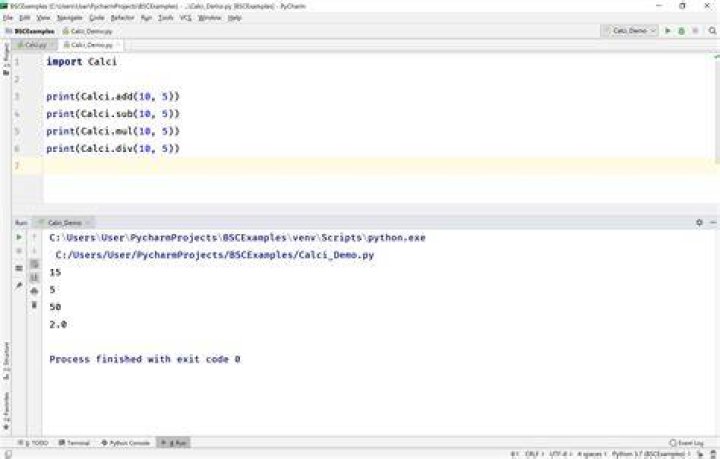The image size is (720, 459).
Task: Run Calci_Demo with the green toolbar arrow
Action: pyautogui.click(x=668, y=31)
